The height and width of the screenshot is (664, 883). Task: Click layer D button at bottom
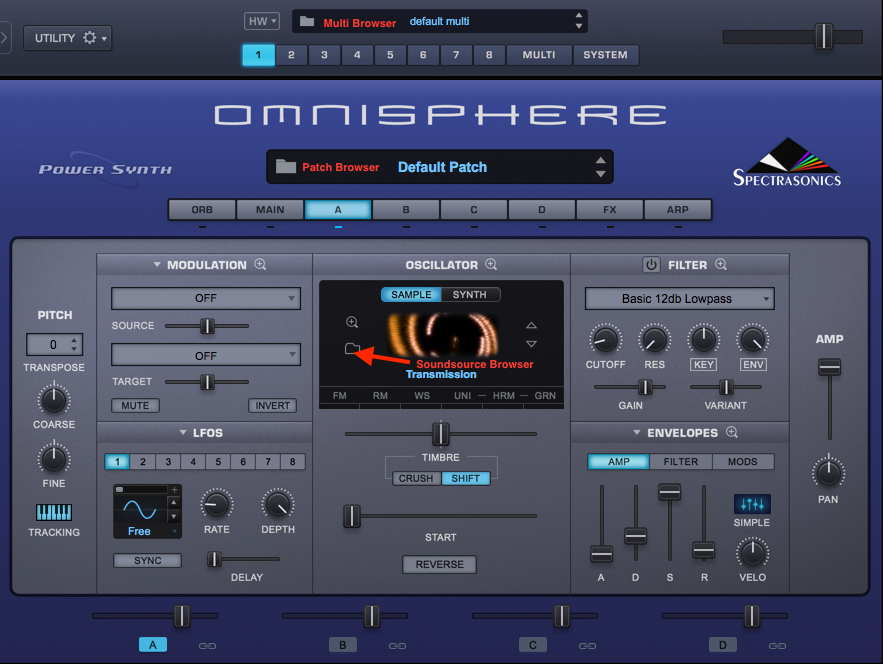(723, 645)
